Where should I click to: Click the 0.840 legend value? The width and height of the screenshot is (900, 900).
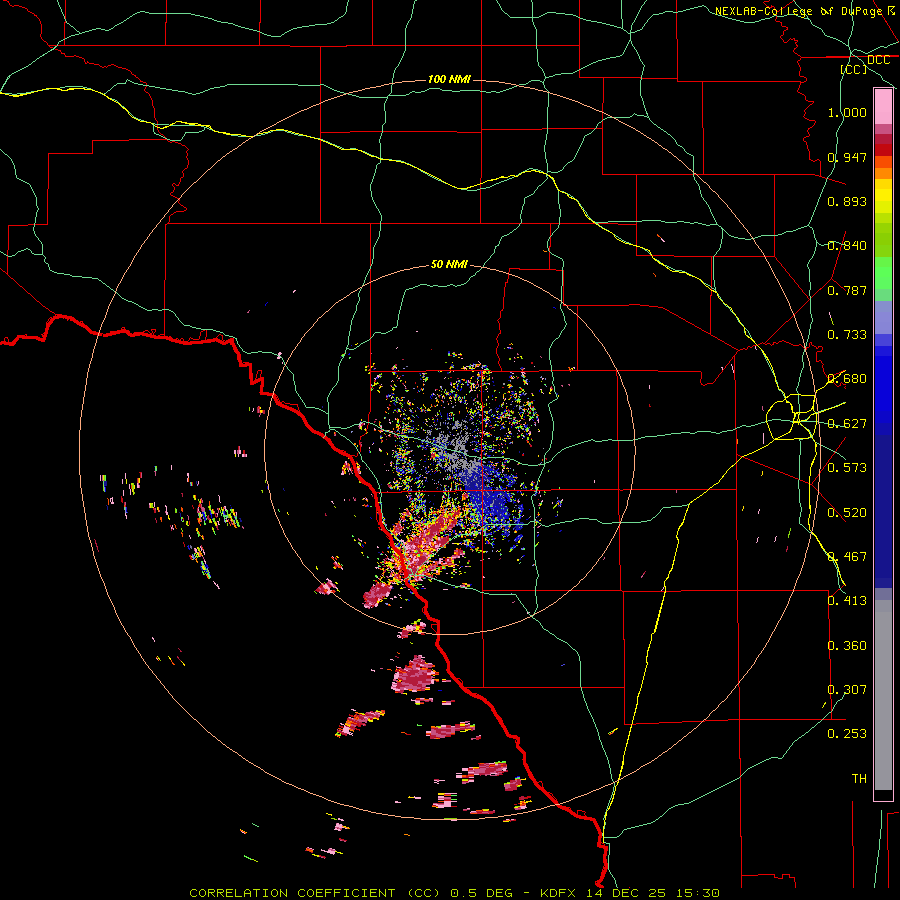pyautogui.click(x=847, y=246)
